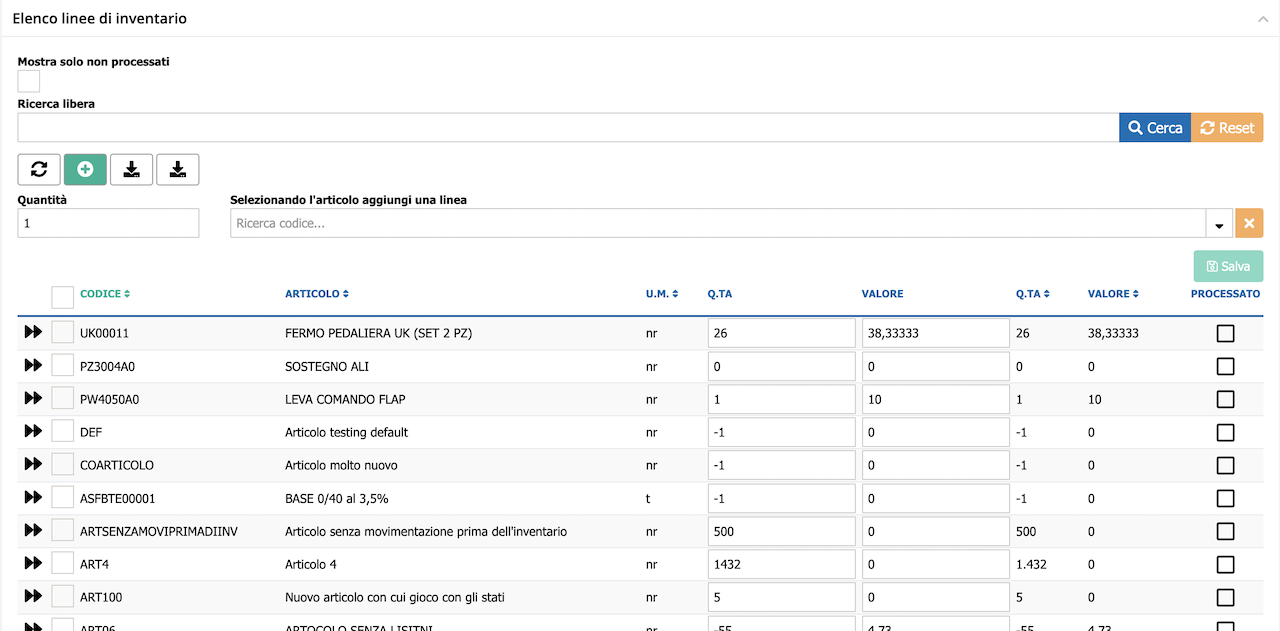1280x631 pixels.
Task: Sort the table by CODICE column
Action: point(105,294)
